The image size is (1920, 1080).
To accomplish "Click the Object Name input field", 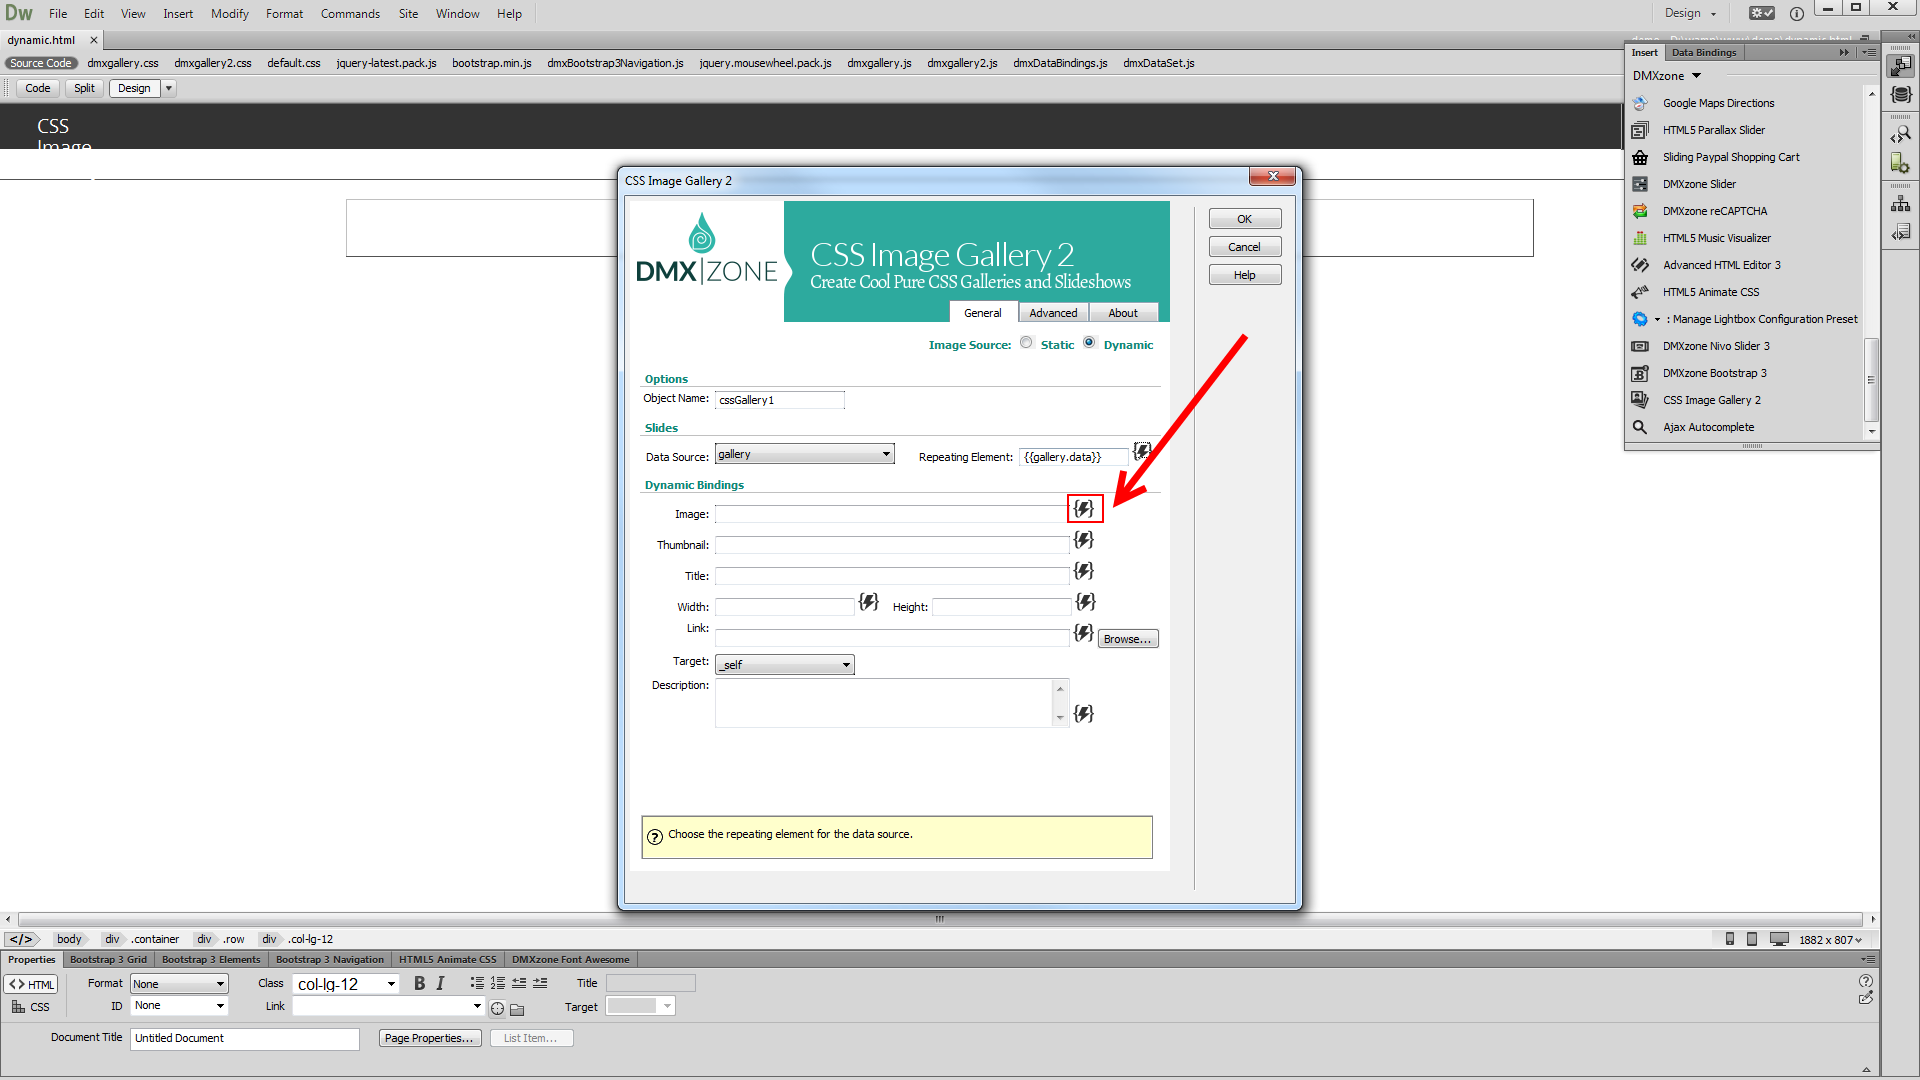I will coord(780,400).
